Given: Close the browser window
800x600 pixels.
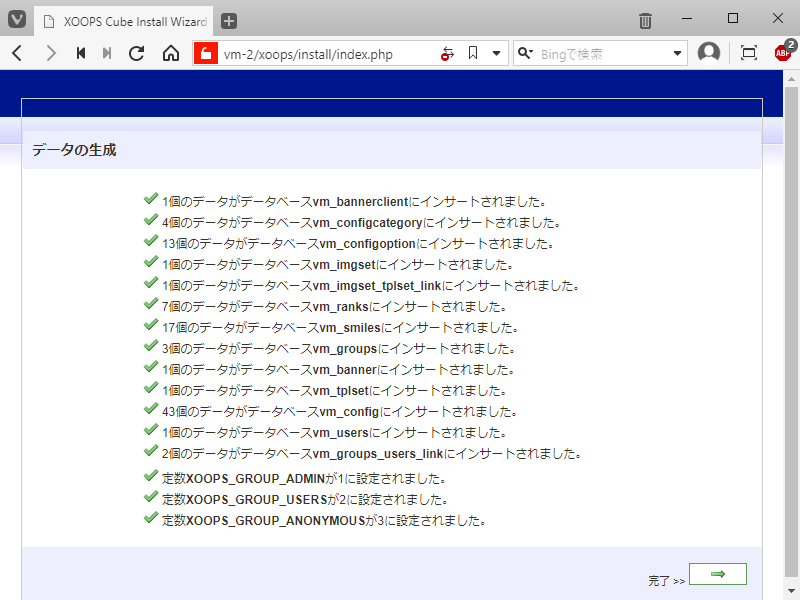Looking at the screenshot, I should click(x=778, y=18).
